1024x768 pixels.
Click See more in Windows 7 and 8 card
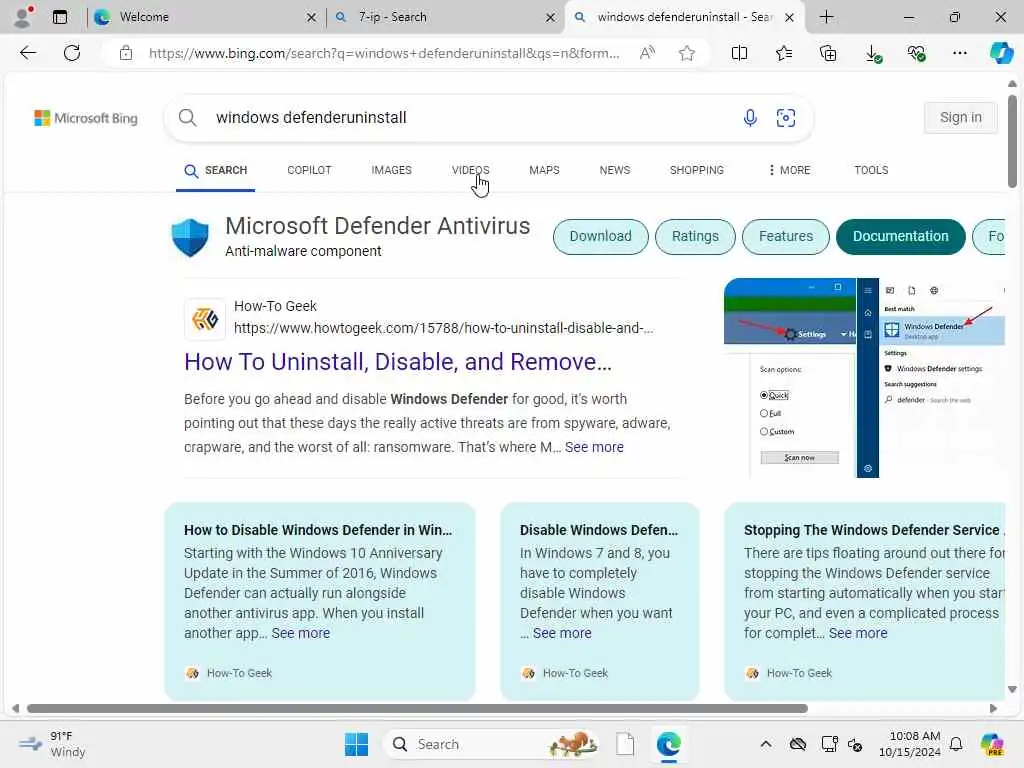point(562,633)
